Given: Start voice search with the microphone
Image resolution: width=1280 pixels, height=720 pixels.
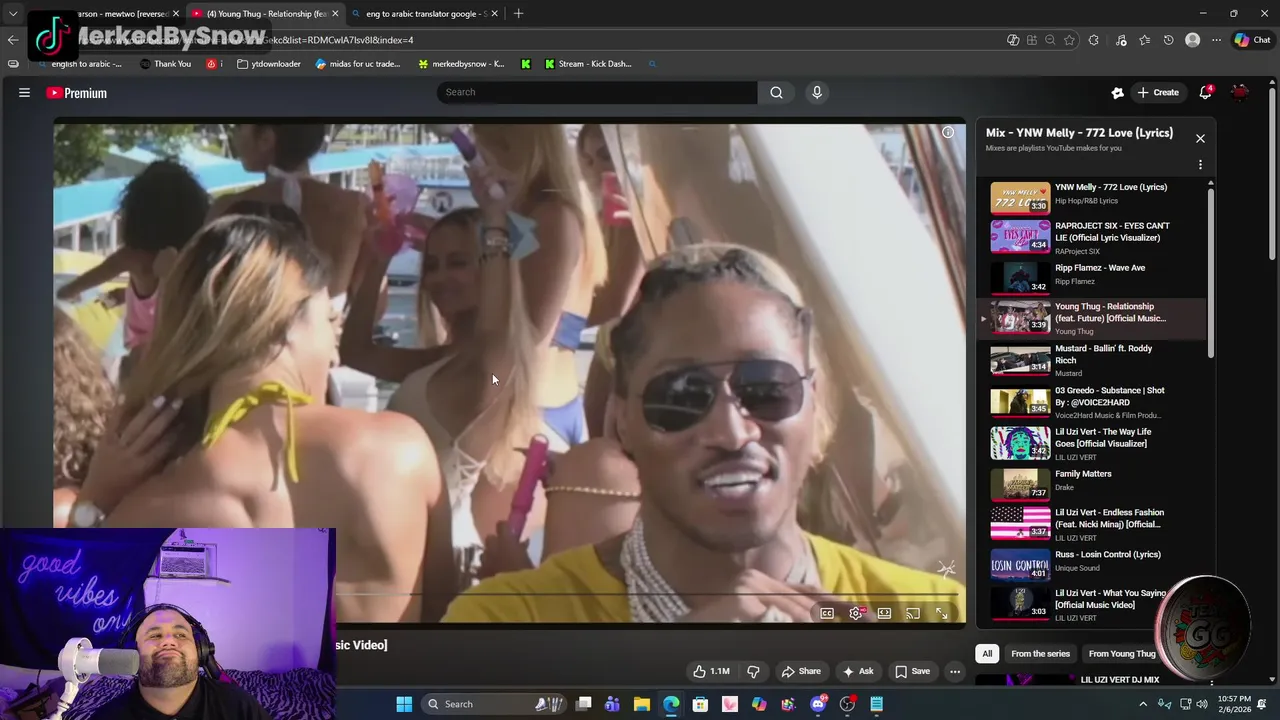Looking at the screenshot, I should (x=817, y=92).
